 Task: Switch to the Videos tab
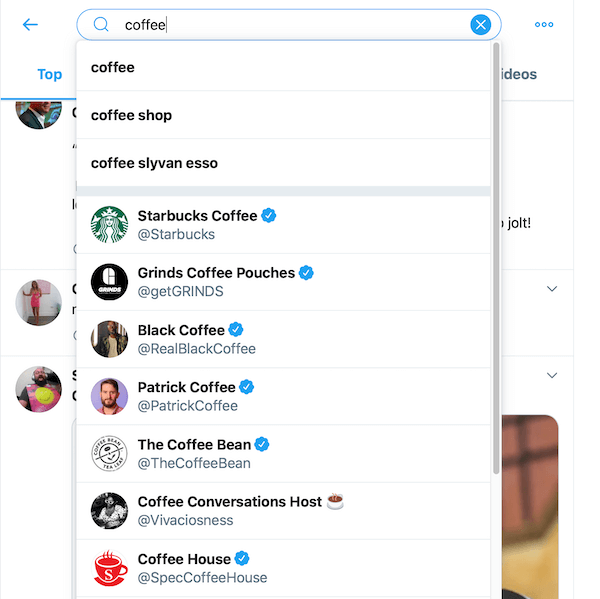tap(518, 74)
